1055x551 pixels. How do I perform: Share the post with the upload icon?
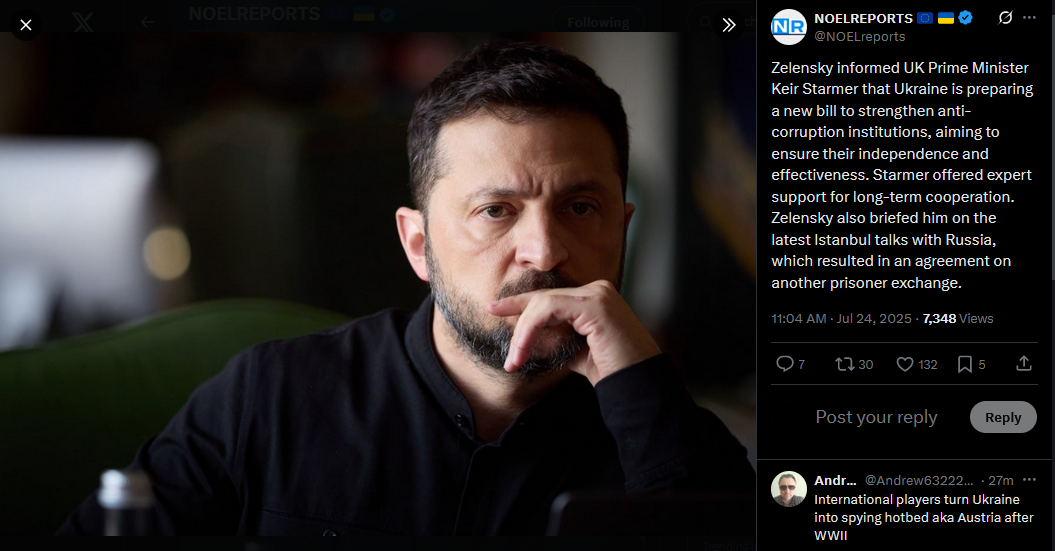(x=1023, y=364)
